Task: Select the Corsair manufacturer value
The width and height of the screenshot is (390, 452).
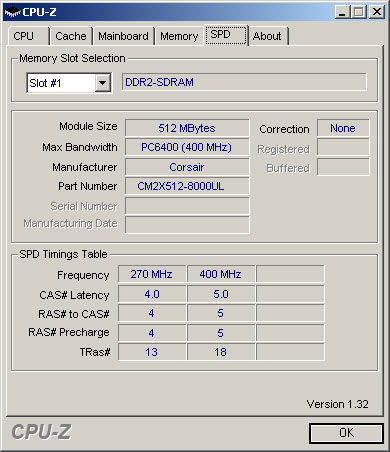Action: click(x=187, y=167)
